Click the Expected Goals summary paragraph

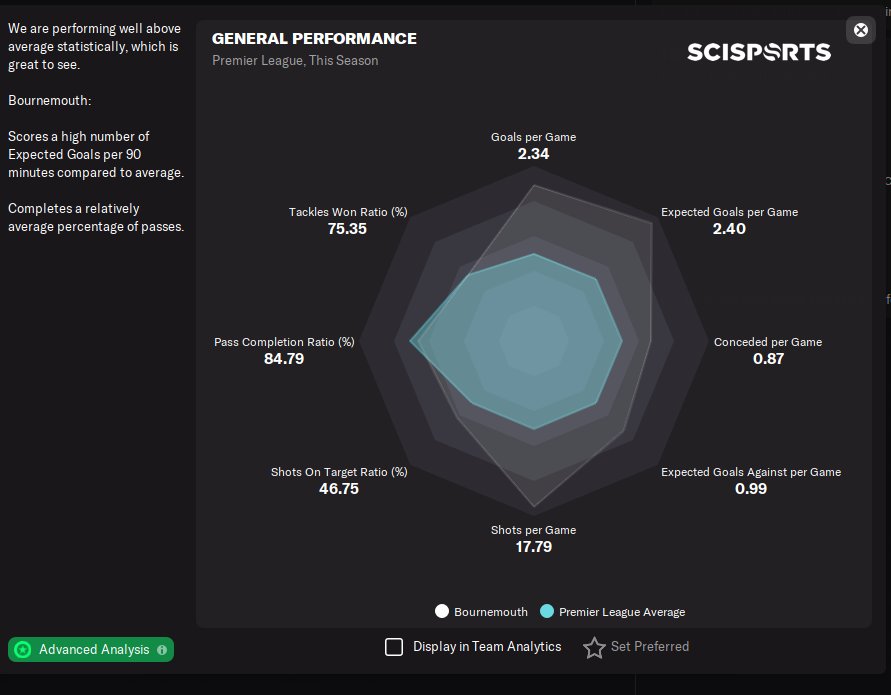[95, 154]
